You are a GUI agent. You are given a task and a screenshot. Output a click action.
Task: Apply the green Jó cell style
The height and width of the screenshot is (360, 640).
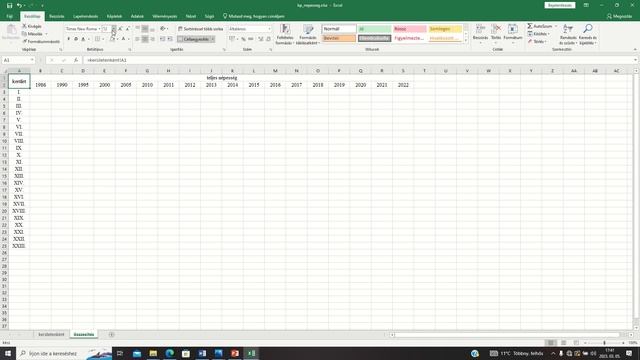(374, 29)
